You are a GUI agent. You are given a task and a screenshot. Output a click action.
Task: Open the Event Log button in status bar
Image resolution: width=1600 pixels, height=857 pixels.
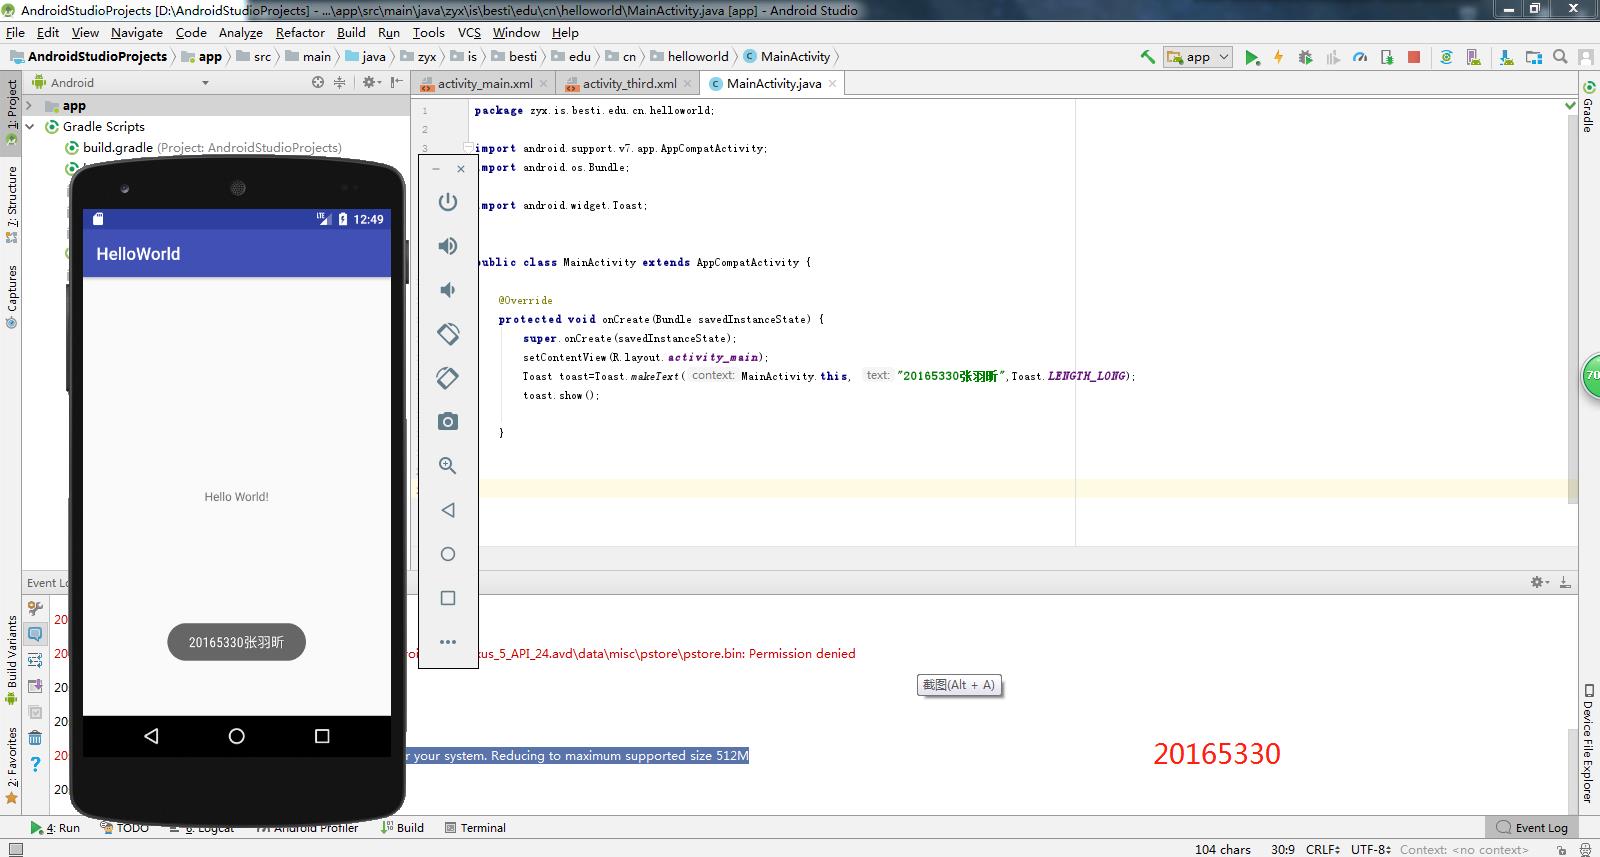tap(1531, 828)
